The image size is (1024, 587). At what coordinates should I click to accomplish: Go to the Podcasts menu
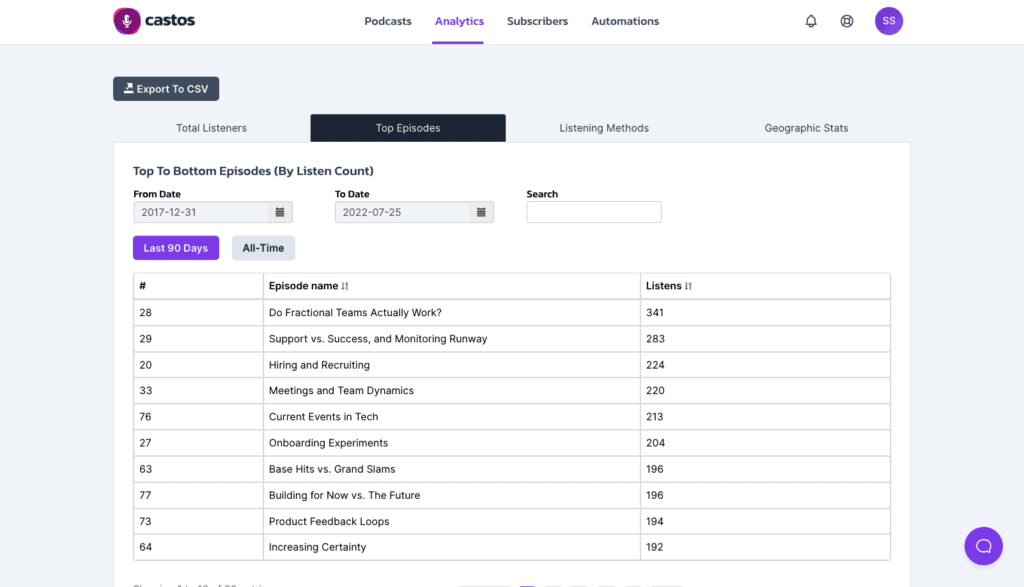[x=388, y=21]
